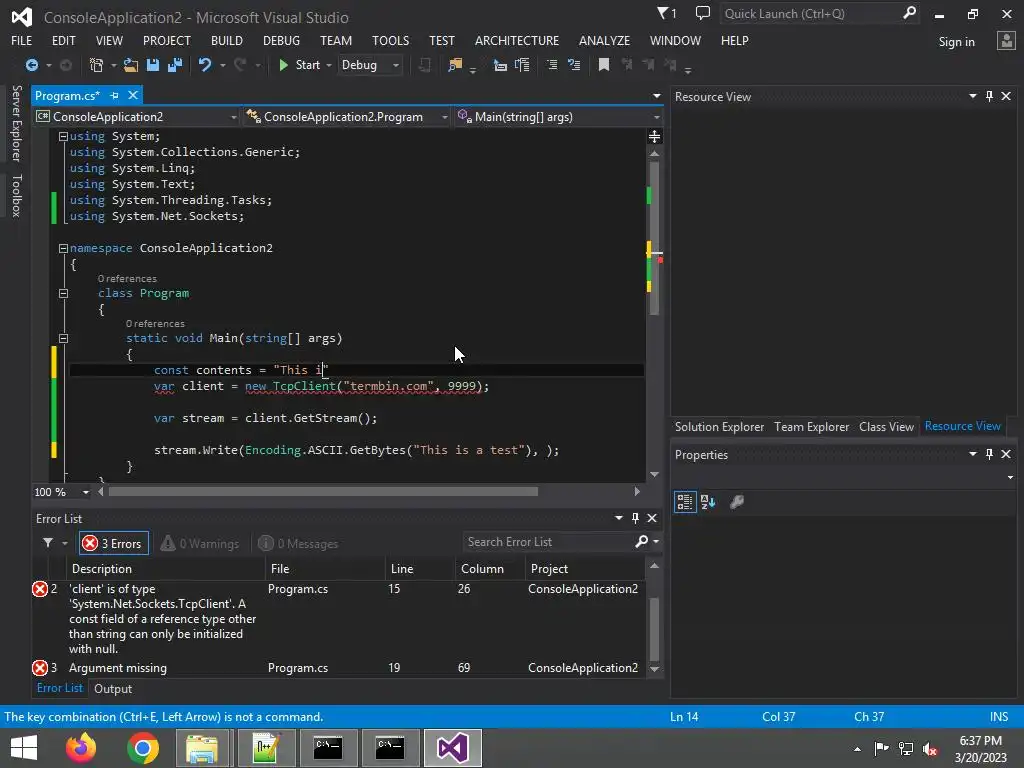The image size is (1024, 768).
Task: Click the editor split window handle
Action: point(654,136)
